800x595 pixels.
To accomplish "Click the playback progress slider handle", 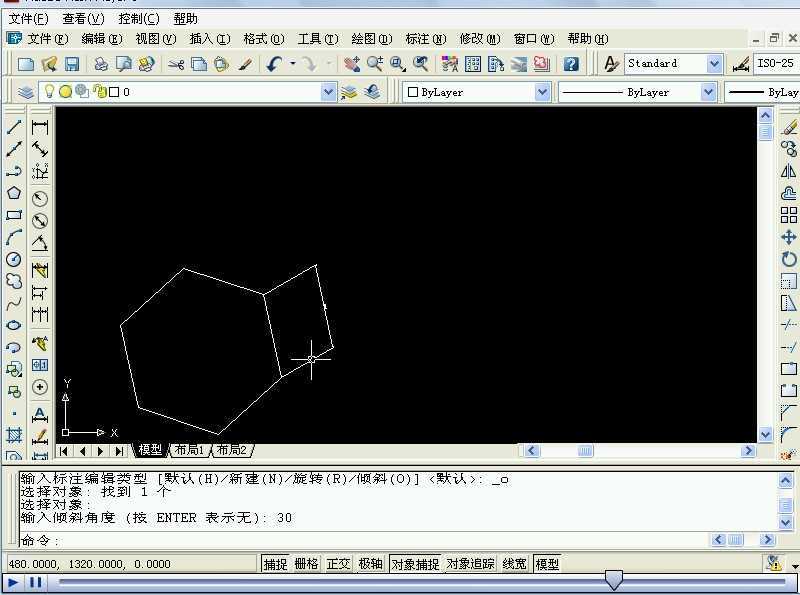I will tap(613, 580).
